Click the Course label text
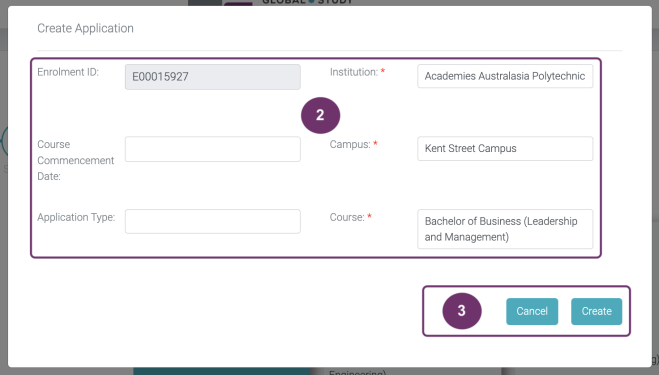The width and height of the screenshot is (659, 375). point(347,217)
